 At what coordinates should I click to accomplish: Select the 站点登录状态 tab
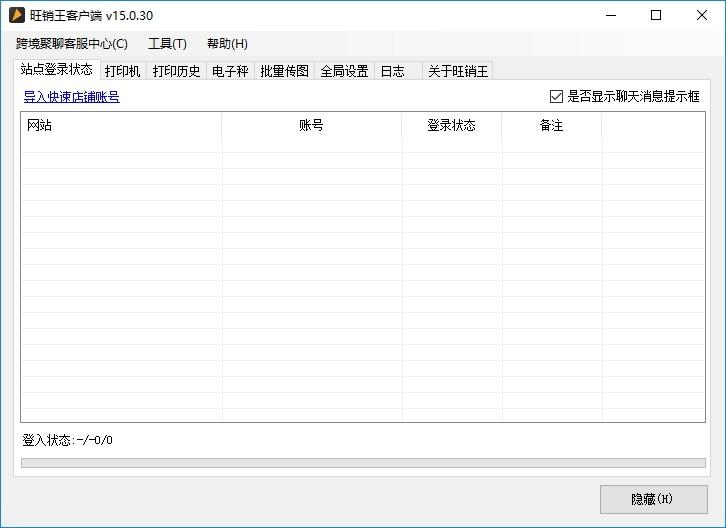[x=57, y=69]
